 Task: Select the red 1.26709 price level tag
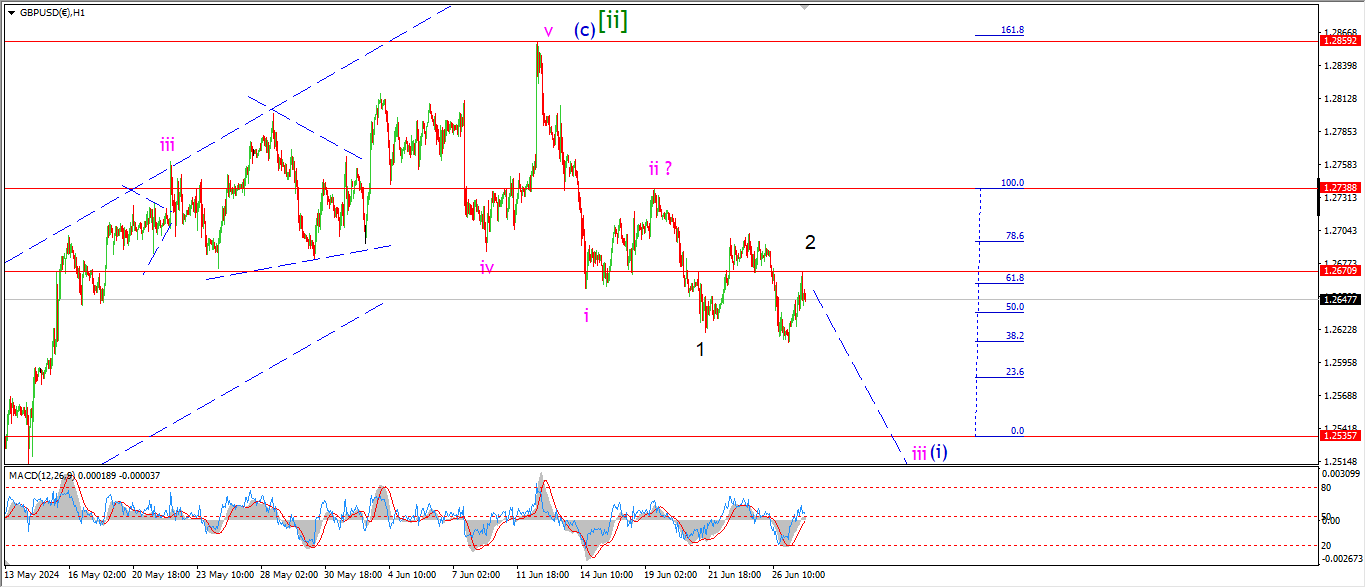1339,271
